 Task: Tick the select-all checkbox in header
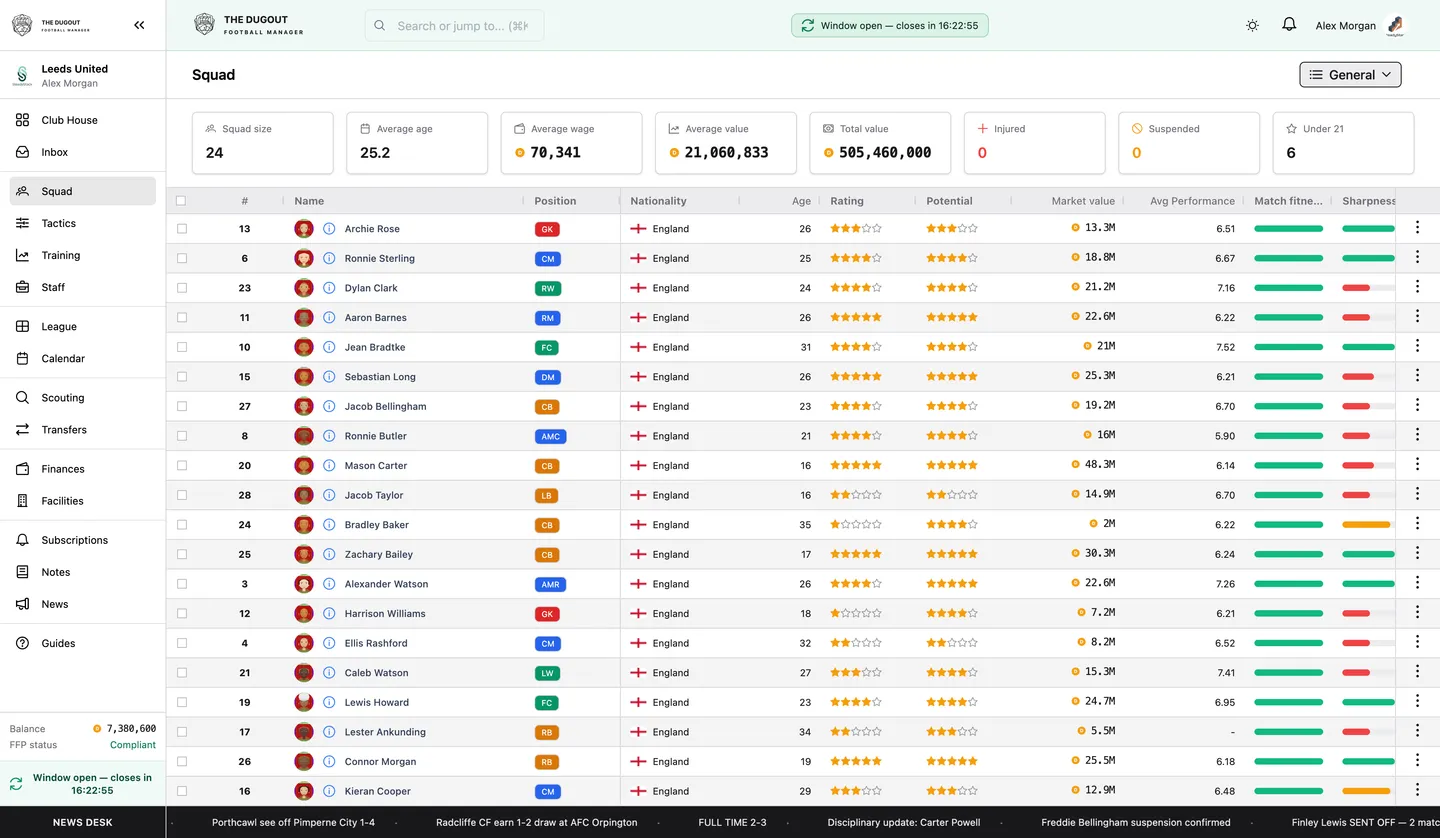[x=181, y=201]
